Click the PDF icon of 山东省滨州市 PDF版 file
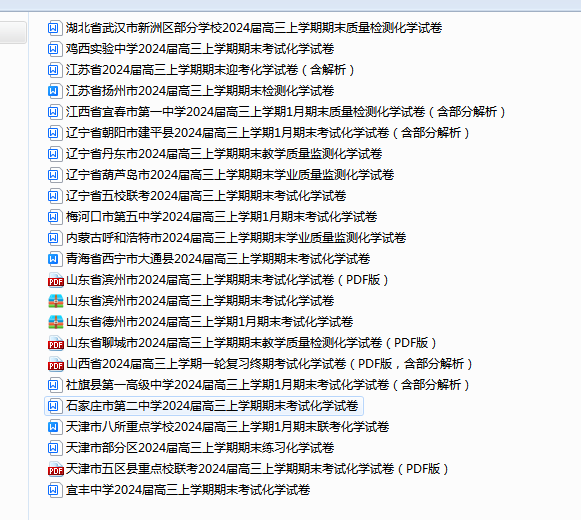The image size is (581, 520). [x=56, y=280]
